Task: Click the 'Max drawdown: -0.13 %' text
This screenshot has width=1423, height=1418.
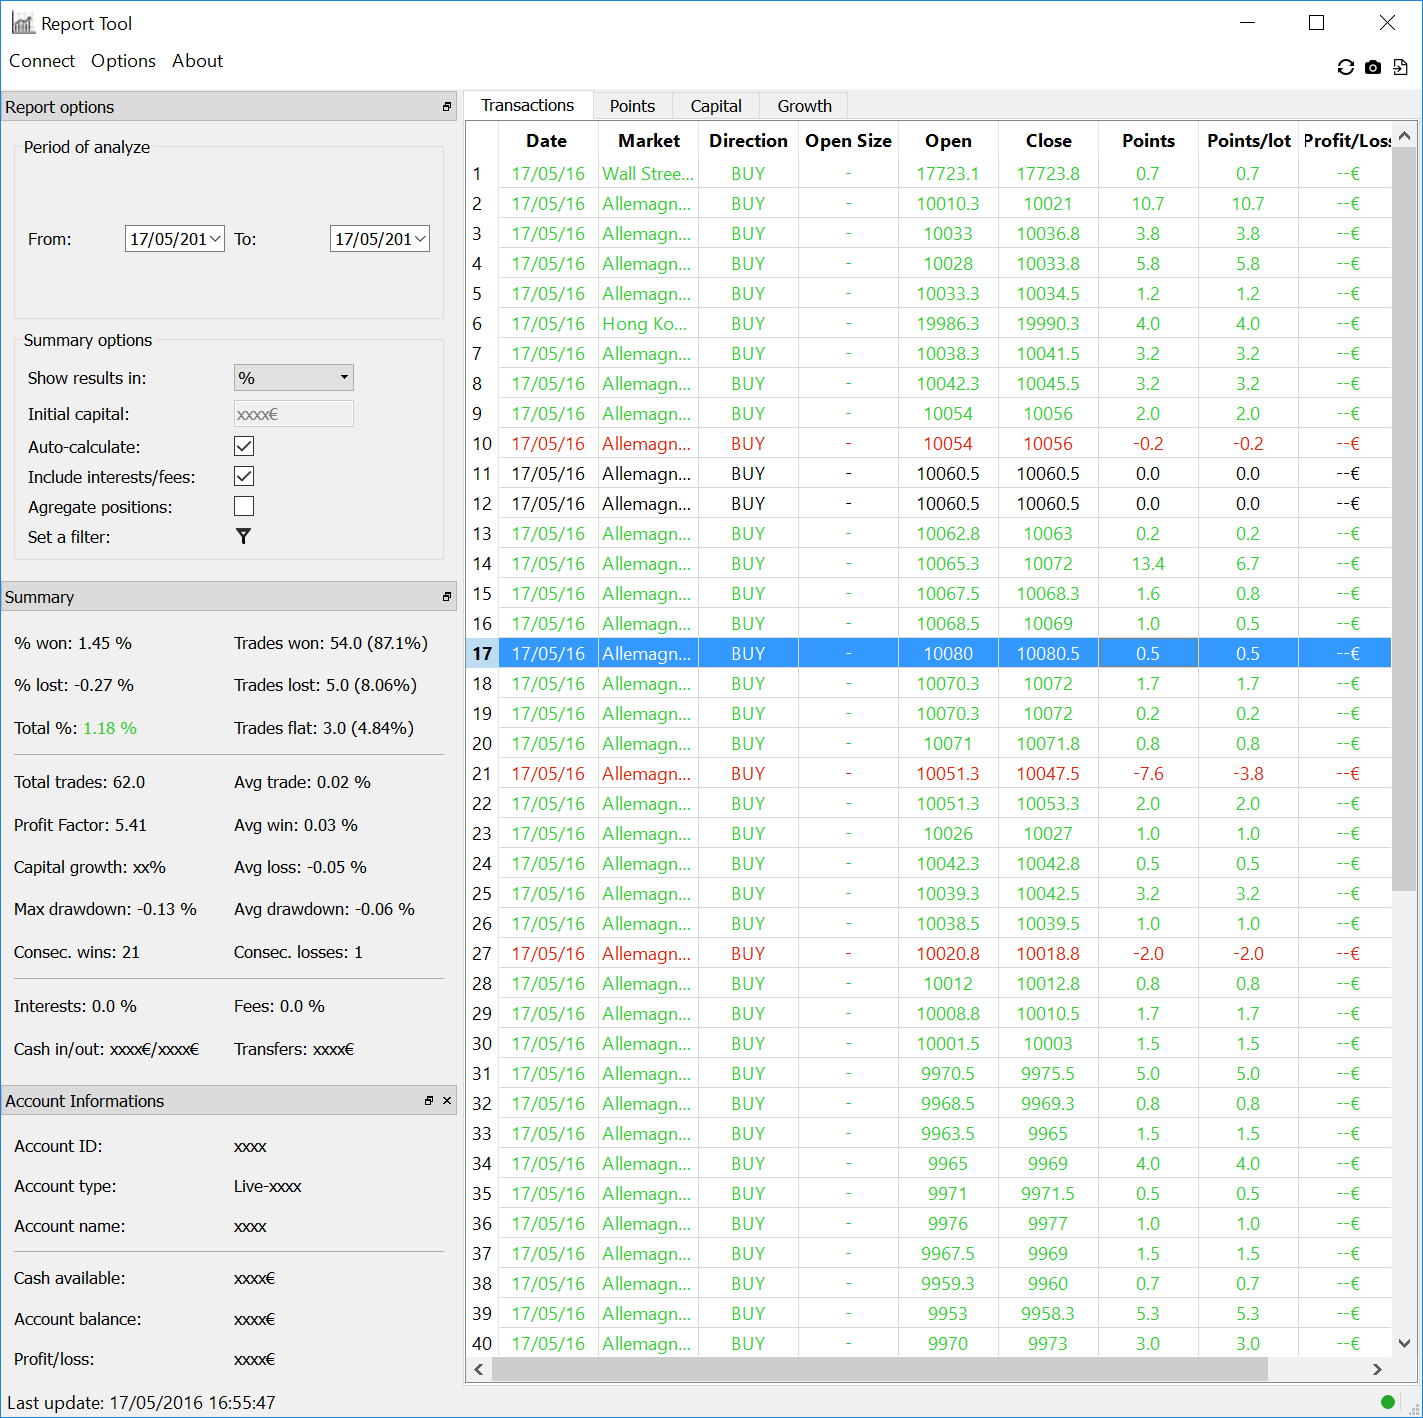Action: (105, 909)
